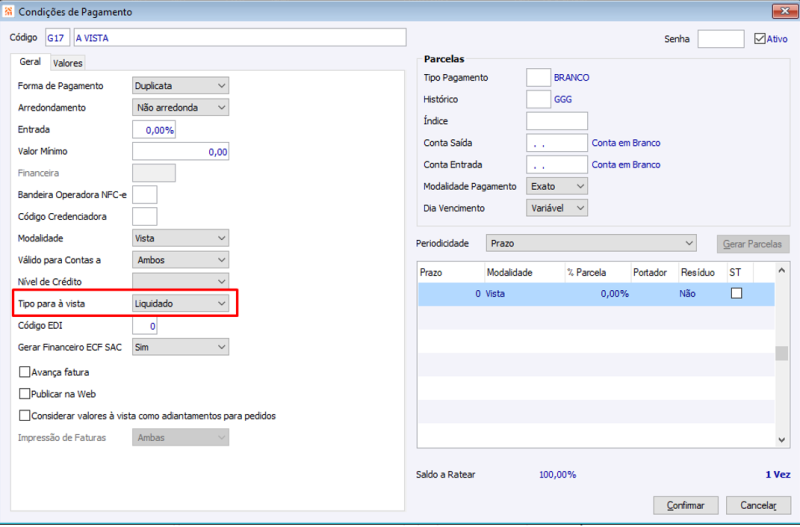Open Válido para Contas a dropdown
Screen dimensions: 800x527
pos(181,260)
